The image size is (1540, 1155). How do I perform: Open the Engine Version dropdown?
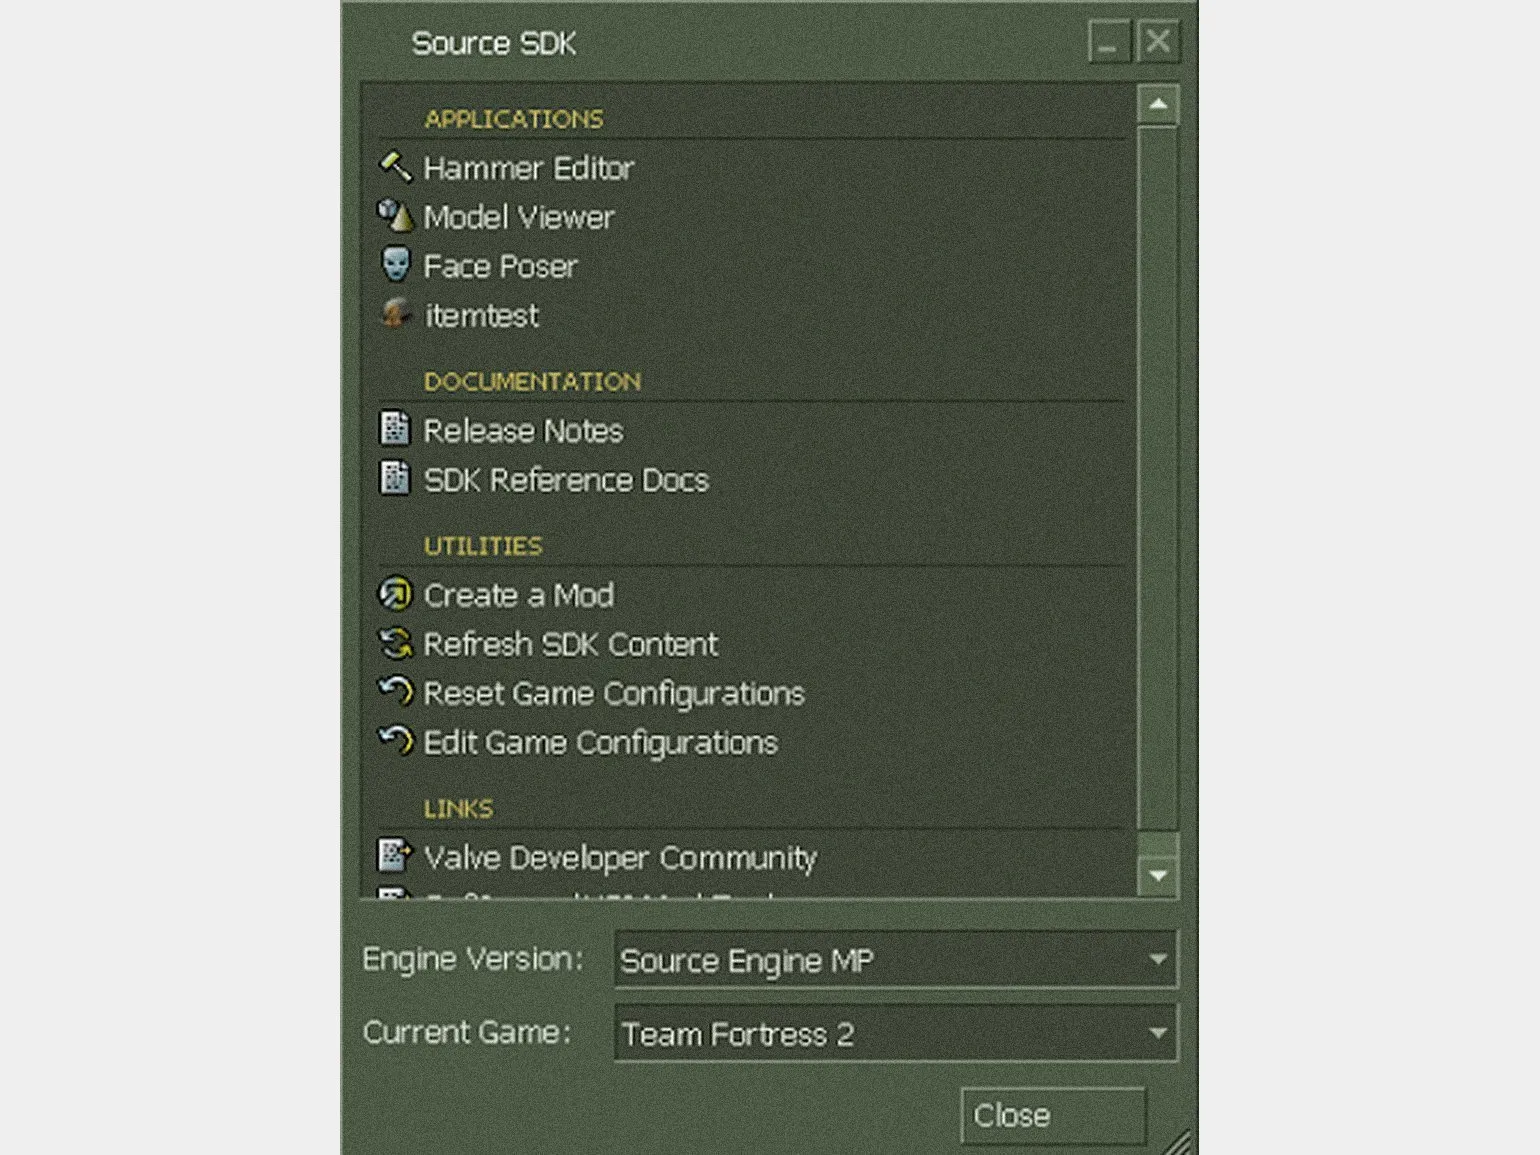[x=894, y=960]
